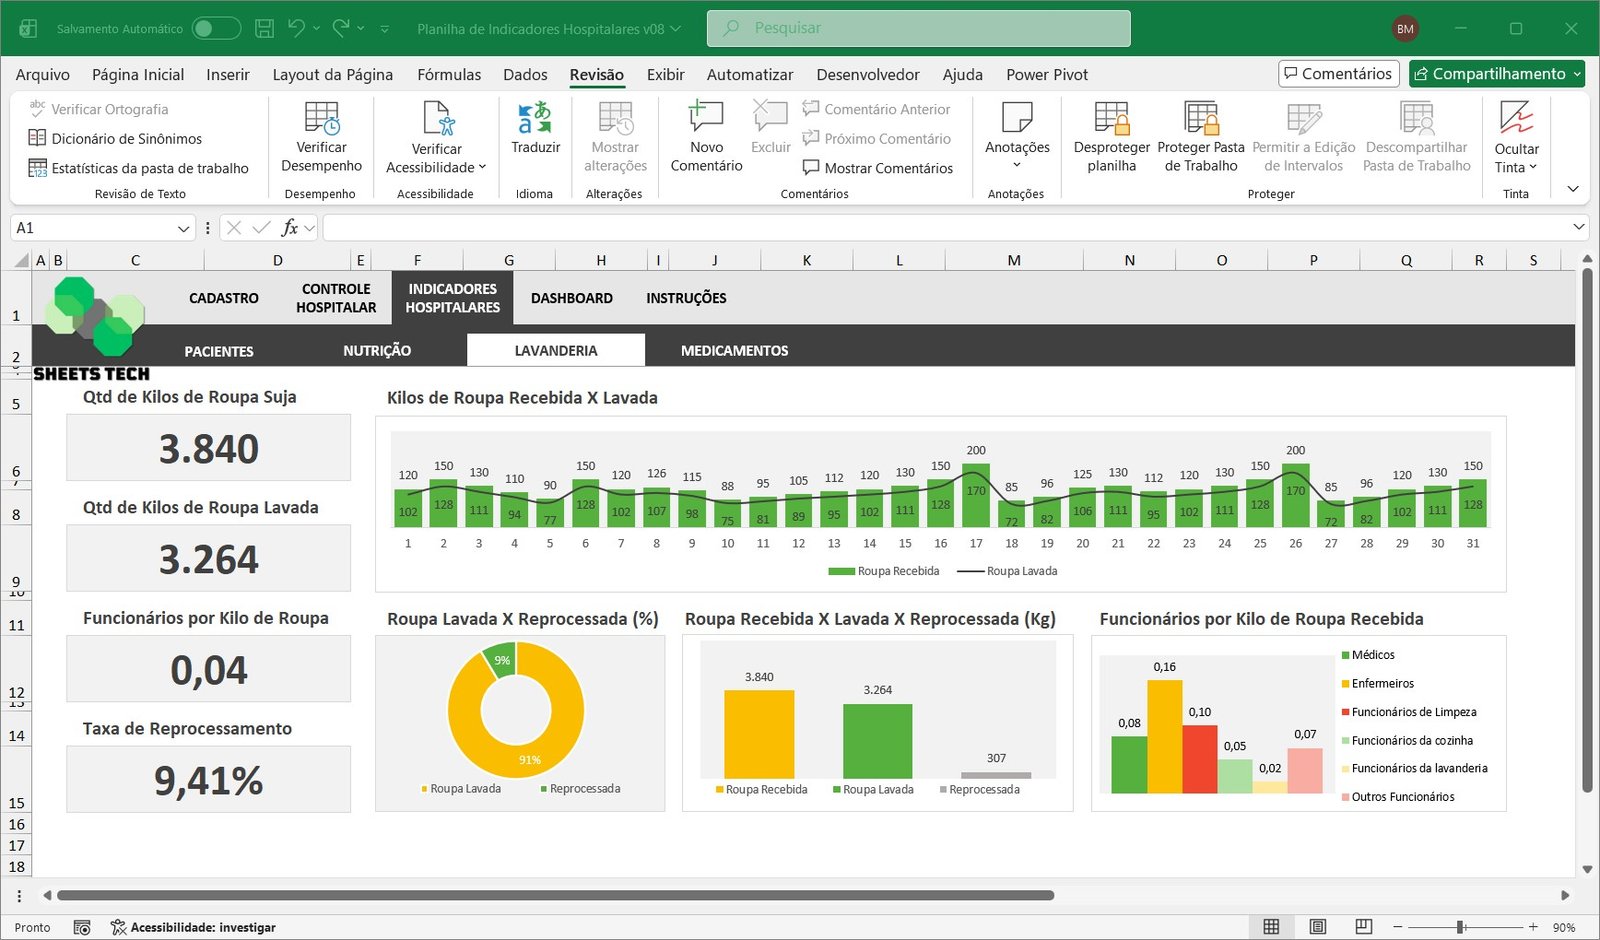
Task: Switch to Page Layout view icon
Action: 1318,927
